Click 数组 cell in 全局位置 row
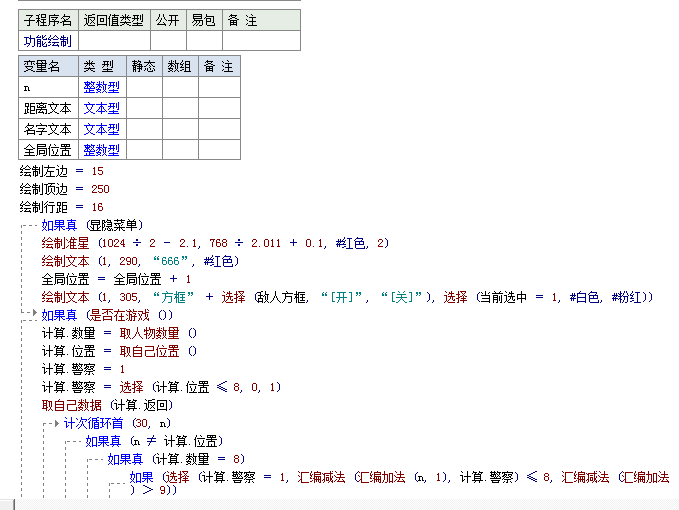This screenshot has width=679, height=510. coord(180,150)
